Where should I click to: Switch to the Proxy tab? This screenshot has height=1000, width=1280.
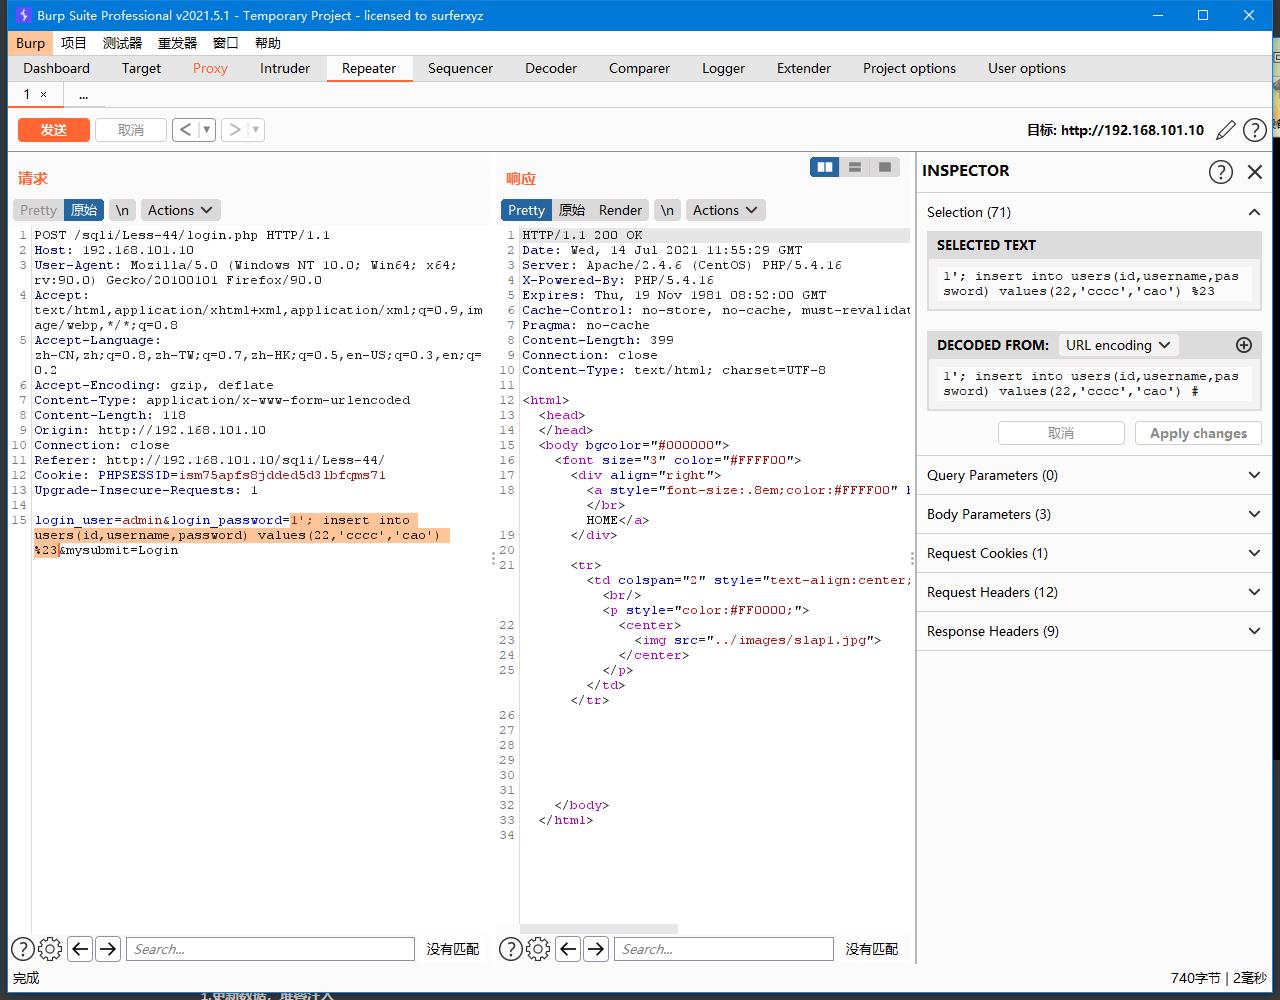[x=210, y=68]
